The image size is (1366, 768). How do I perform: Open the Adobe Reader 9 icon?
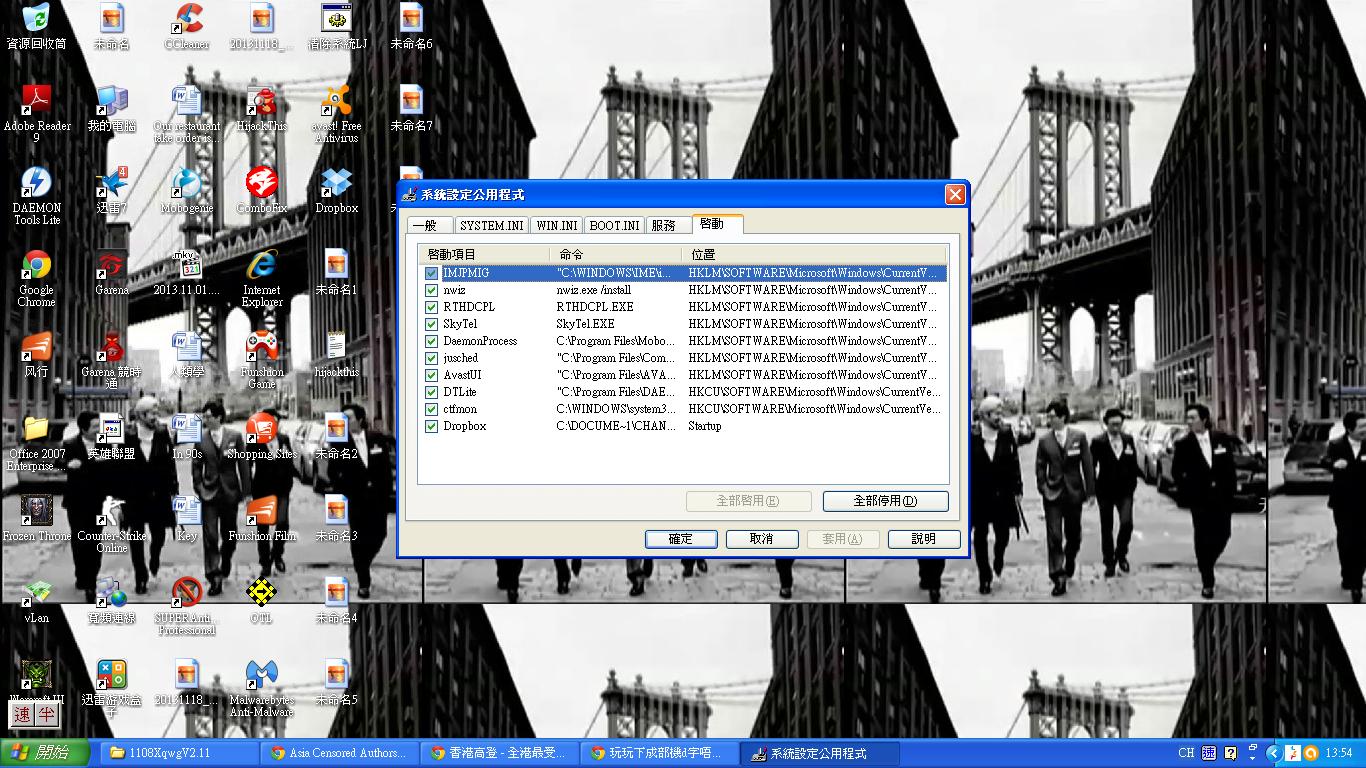pyautogui.click(x=36, y=104)
